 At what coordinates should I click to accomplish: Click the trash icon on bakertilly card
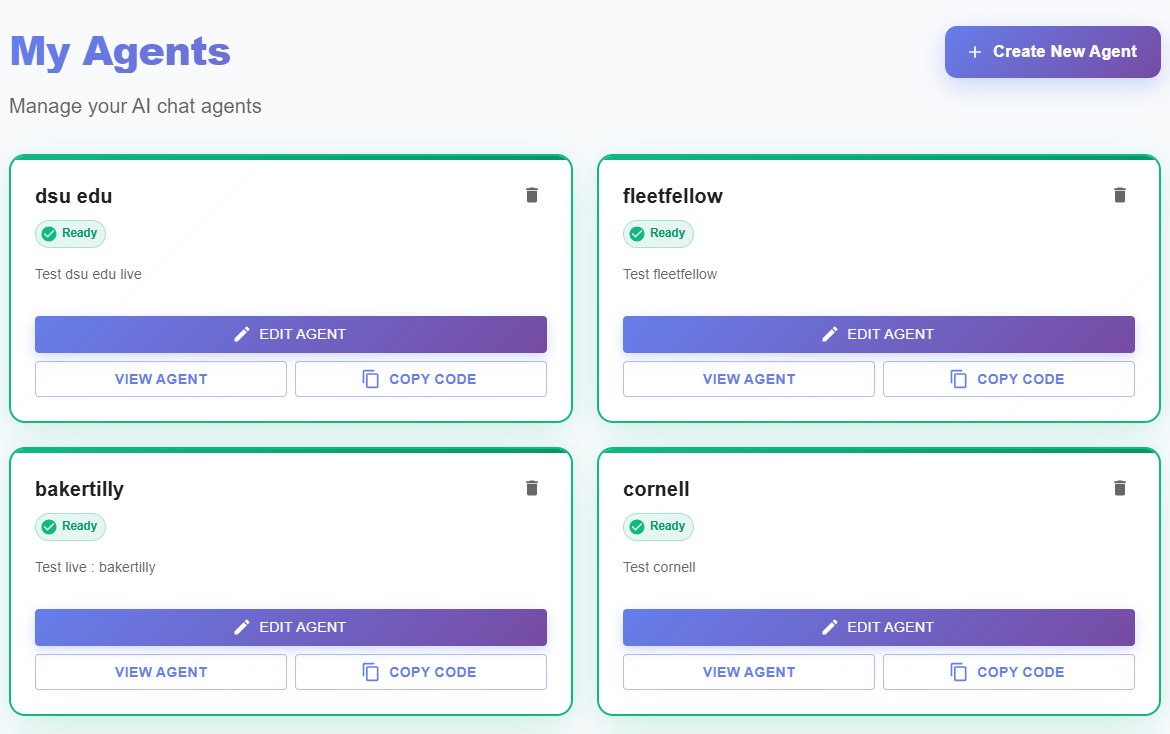(532, 488)
